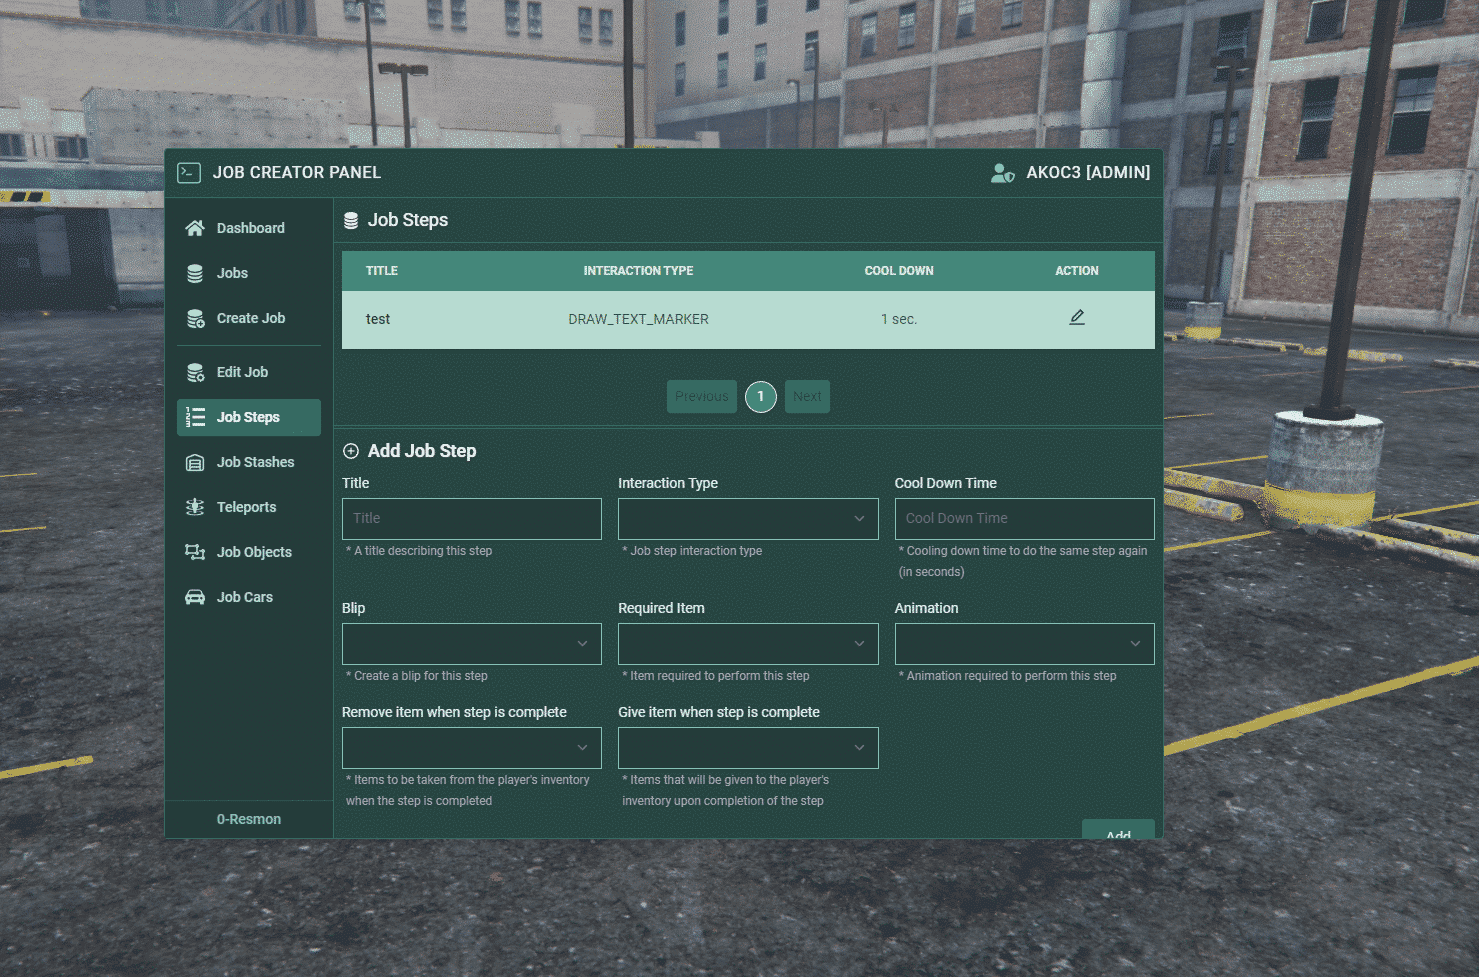The image size is (1479, 977).
Task: Open Give item when step is complete dropdown
Action: click(748, 748)
